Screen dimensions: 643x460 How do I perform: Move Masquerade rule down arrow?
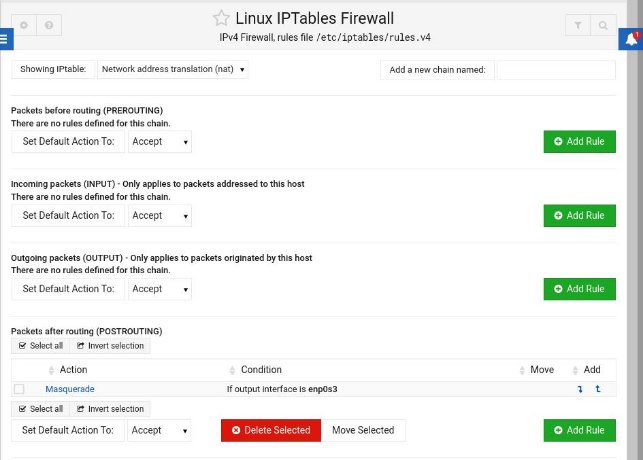(x=580, y=389)
